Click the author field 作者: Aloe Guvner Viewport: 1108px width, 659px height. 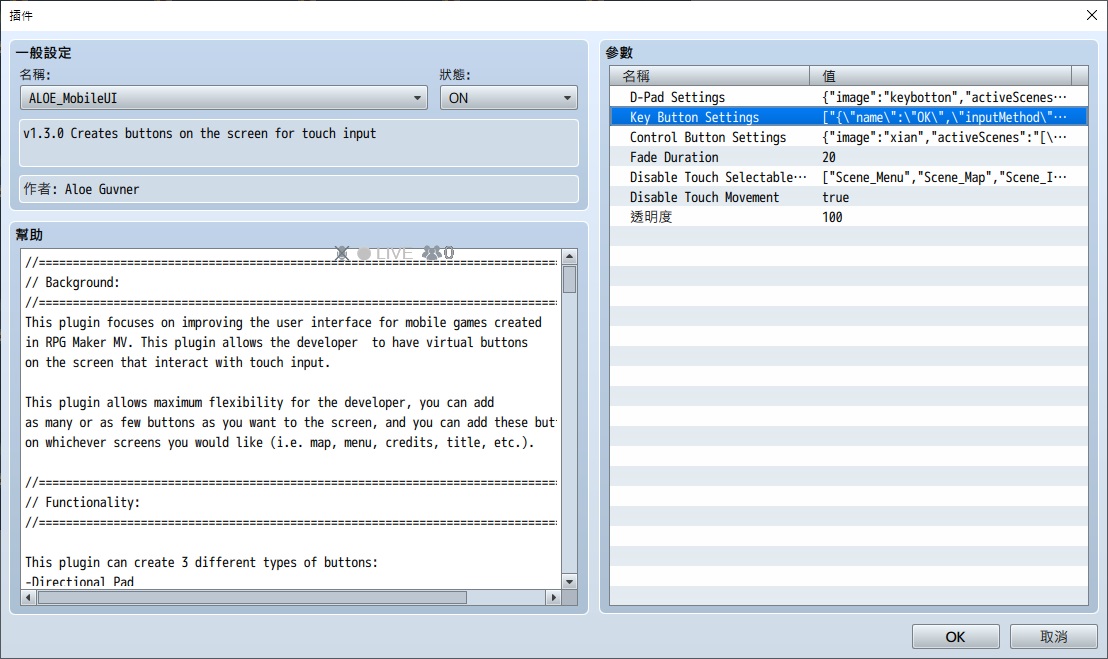pos(299,189)
